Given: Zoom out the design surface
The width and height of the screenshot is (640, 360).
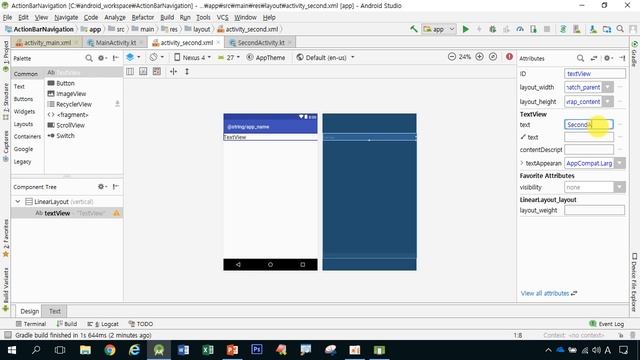Looking at the screenshot, I should point(452,57).
